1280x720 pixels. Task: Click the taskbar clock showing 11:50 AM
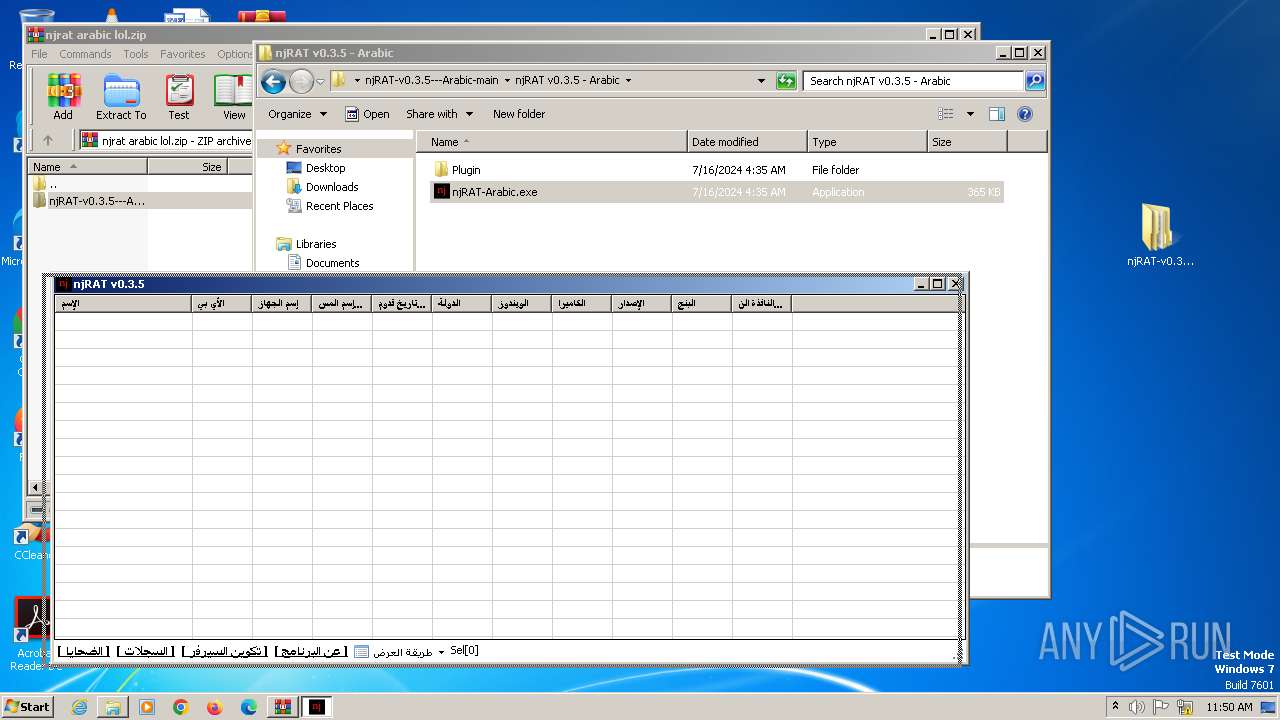tap(1229, 707)
